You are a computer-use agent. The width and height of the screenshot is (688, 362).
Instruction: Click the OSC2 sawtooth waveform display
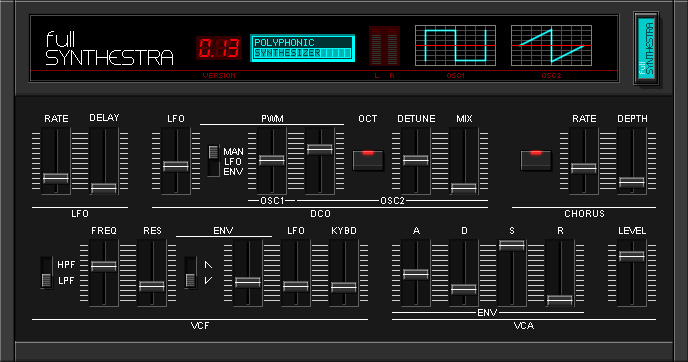(552, 46)
